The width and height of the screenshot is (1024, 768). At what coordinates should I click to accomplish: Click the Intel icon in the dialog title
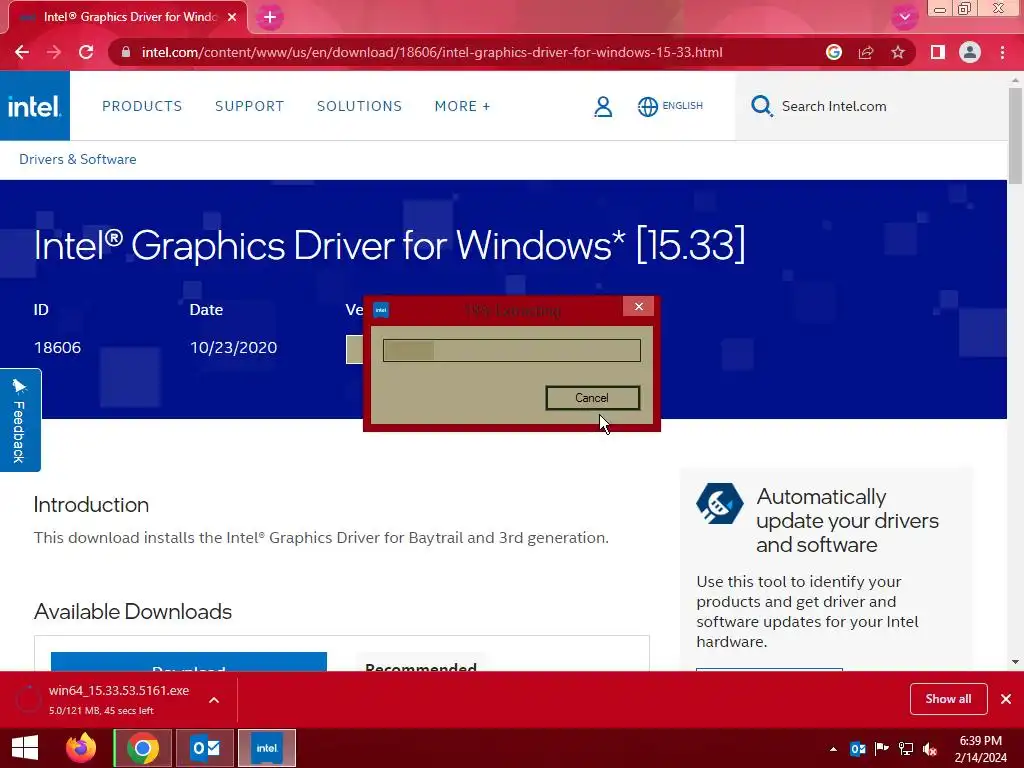381,310
